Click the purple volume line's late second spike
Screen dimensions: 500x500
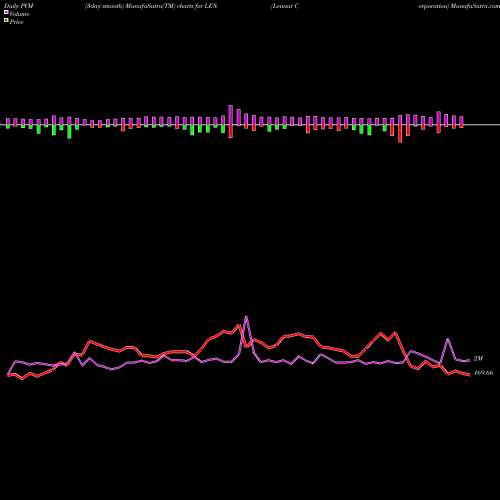[448, 339]
